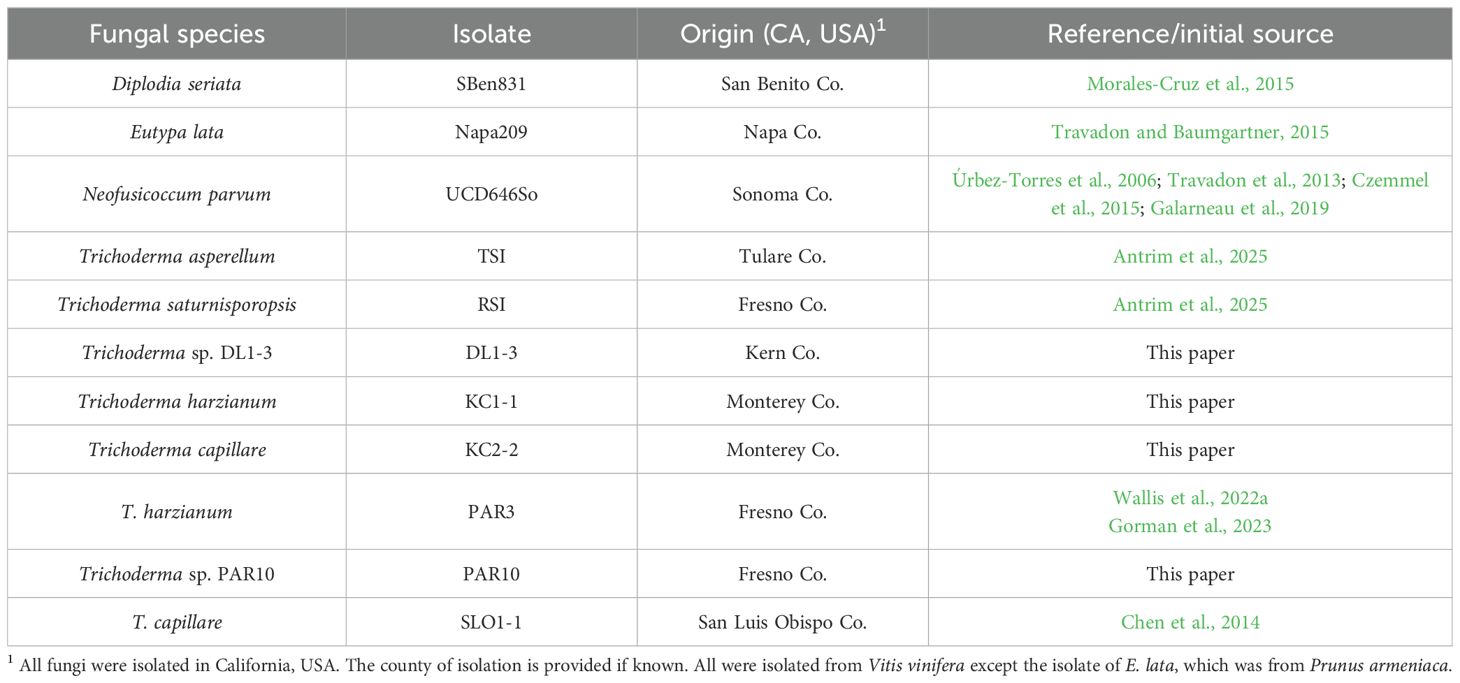Follow the Gorman et al., 2023 reference link
1460x683 pixels.
coord(1190,525)
